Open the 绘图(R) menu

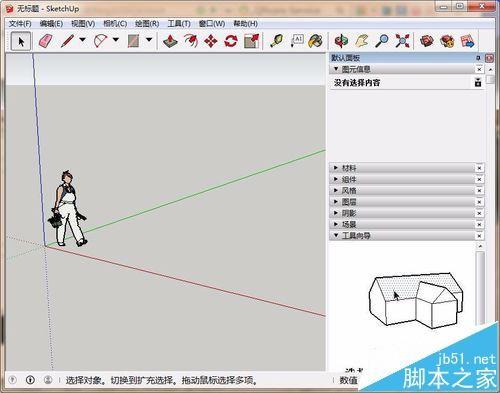pyautogui.click(x=147, y=24)
